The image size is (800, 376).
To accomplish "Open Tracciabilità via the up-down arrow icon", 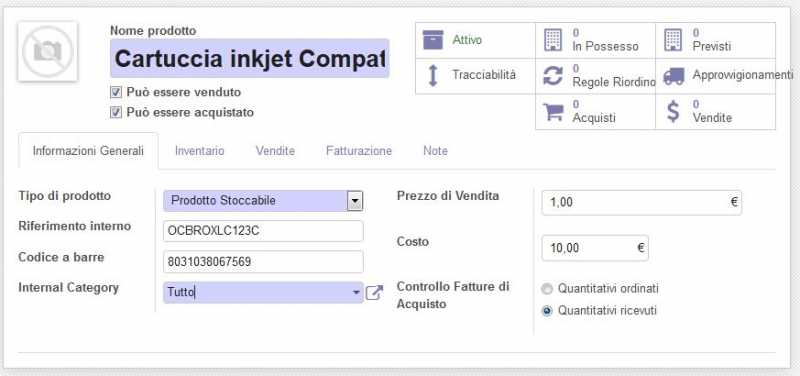I will coord(433,76).
